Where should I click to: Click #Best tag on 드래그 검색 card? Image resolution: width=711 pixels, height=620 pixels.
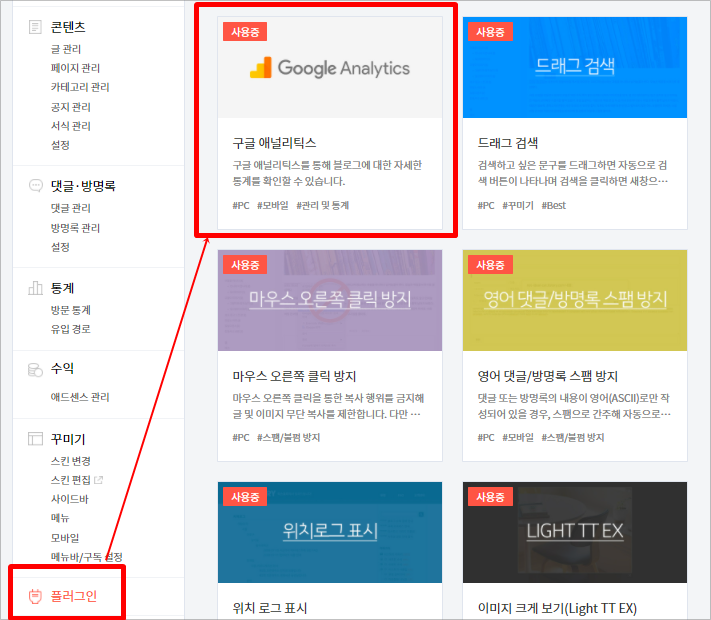point(554,205)
